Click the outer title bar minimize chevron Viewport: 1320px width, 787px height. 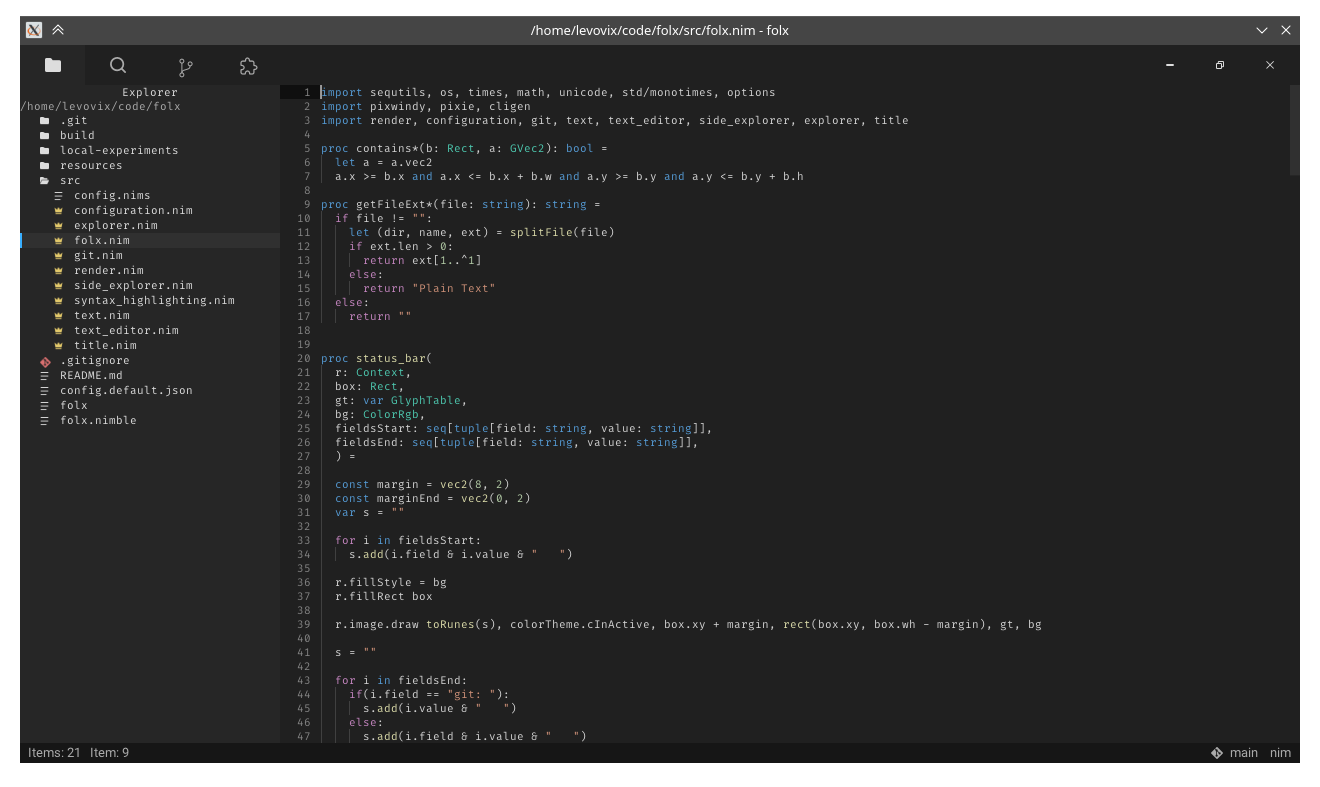[x=1262, y=30]
